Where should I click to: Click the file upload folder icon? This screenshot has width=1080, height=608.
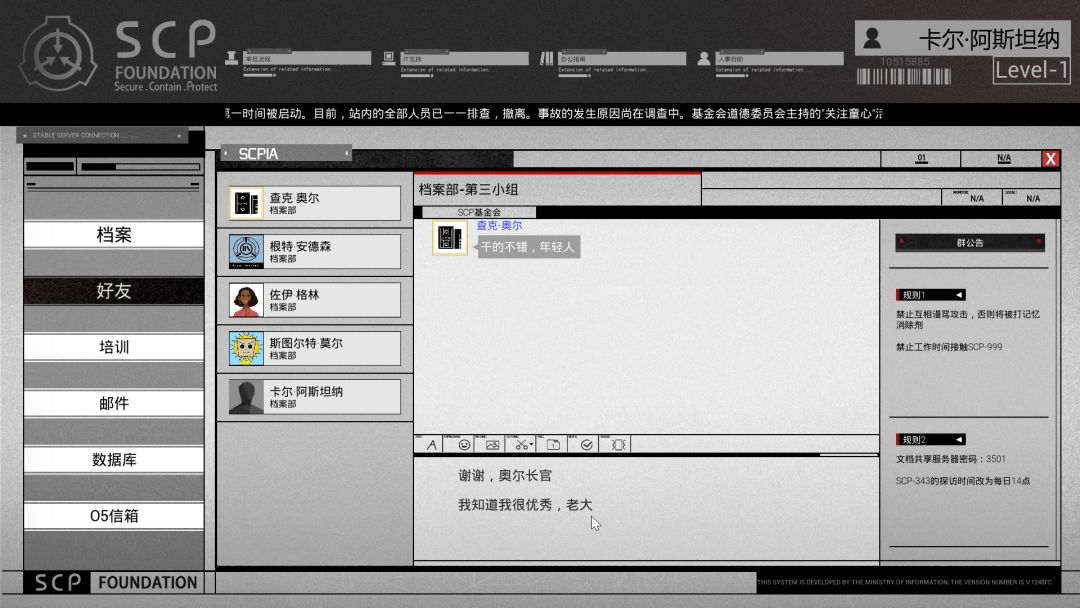click(x=553, y=445)
